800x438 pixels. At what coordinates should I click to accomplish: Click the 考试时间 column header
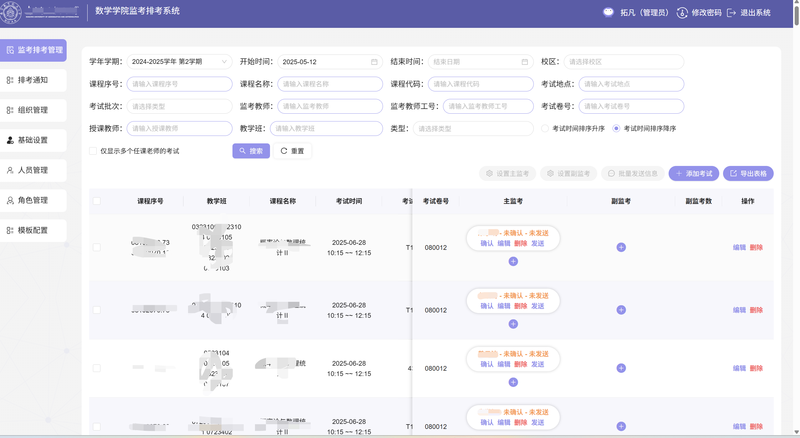[x=349, y=201]
